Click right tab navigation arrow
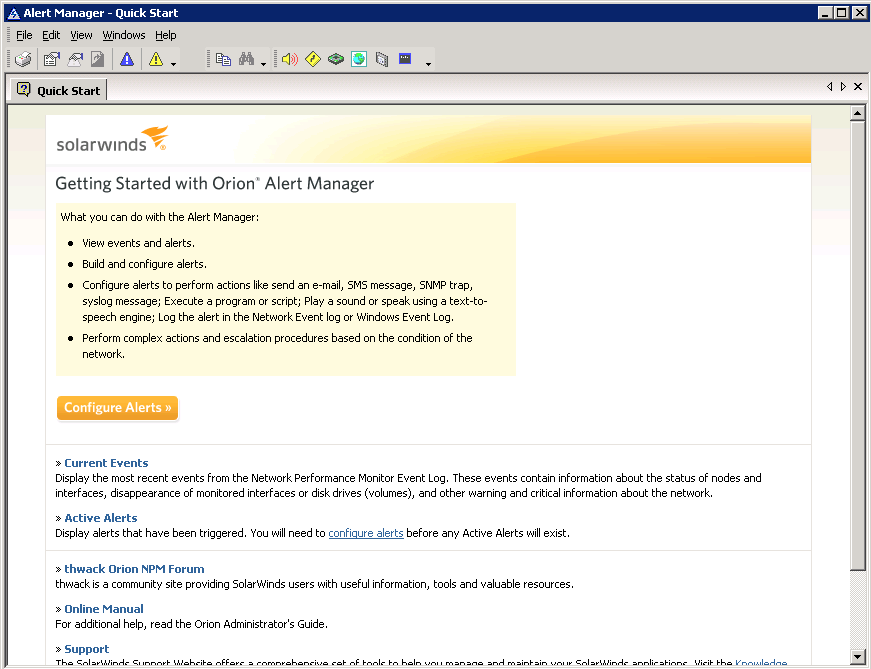 tap(843, 86)
